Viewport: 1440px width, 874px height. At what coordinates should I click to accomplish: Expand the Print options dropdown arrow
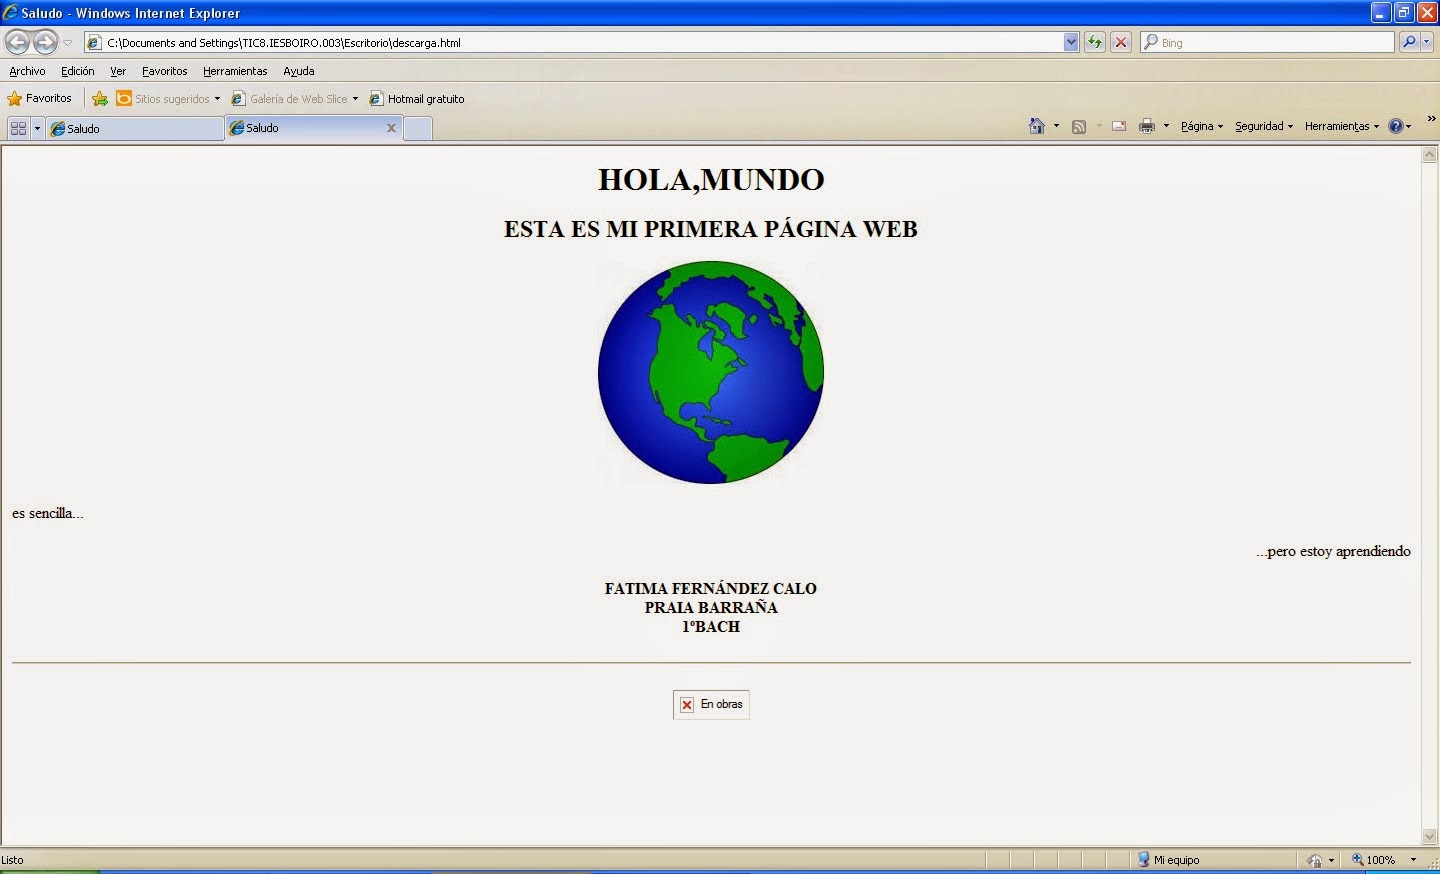tap(1166, 126)
